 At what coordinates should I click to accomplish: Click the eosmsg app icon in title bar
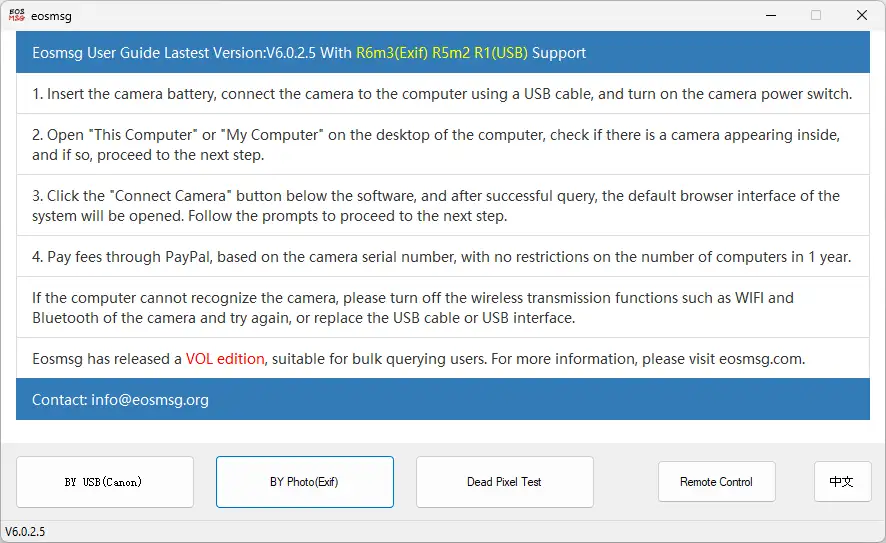[17, 15]
